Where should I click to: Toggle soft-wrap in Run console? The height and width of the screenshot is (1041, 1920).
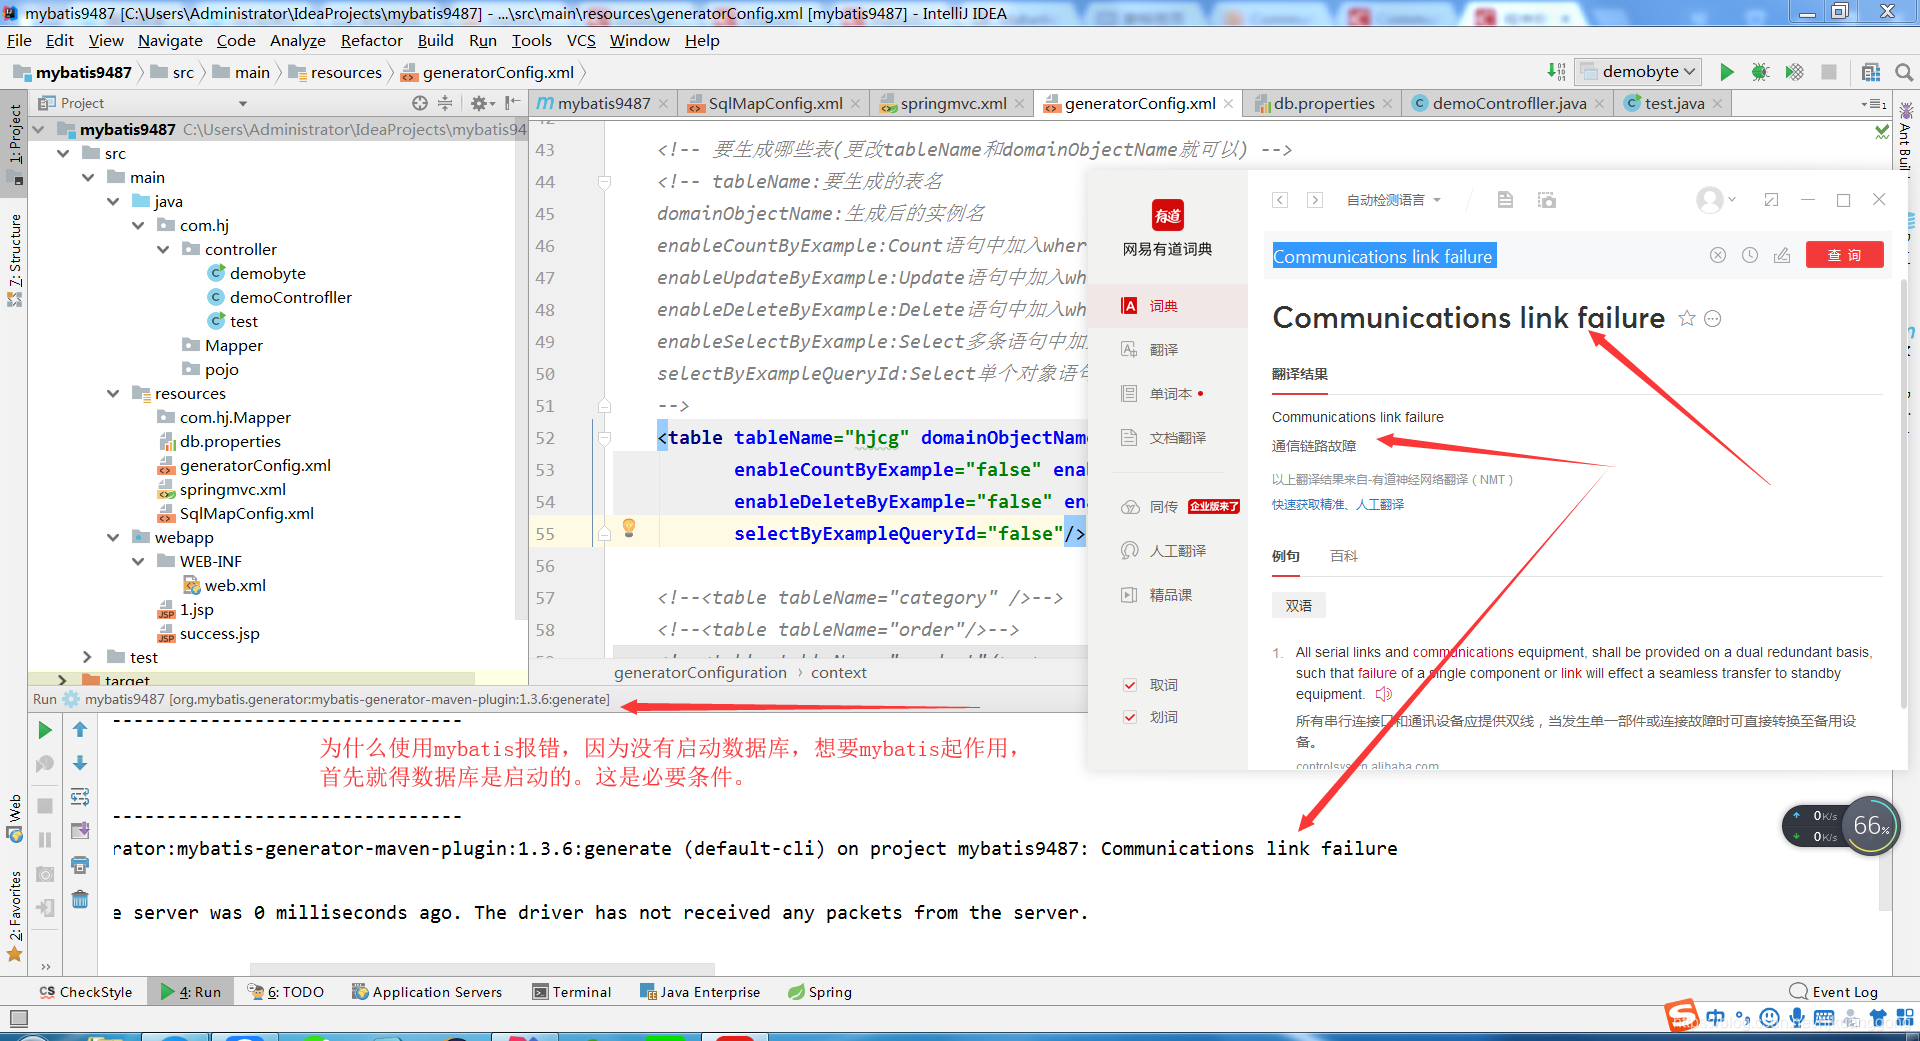80,797
